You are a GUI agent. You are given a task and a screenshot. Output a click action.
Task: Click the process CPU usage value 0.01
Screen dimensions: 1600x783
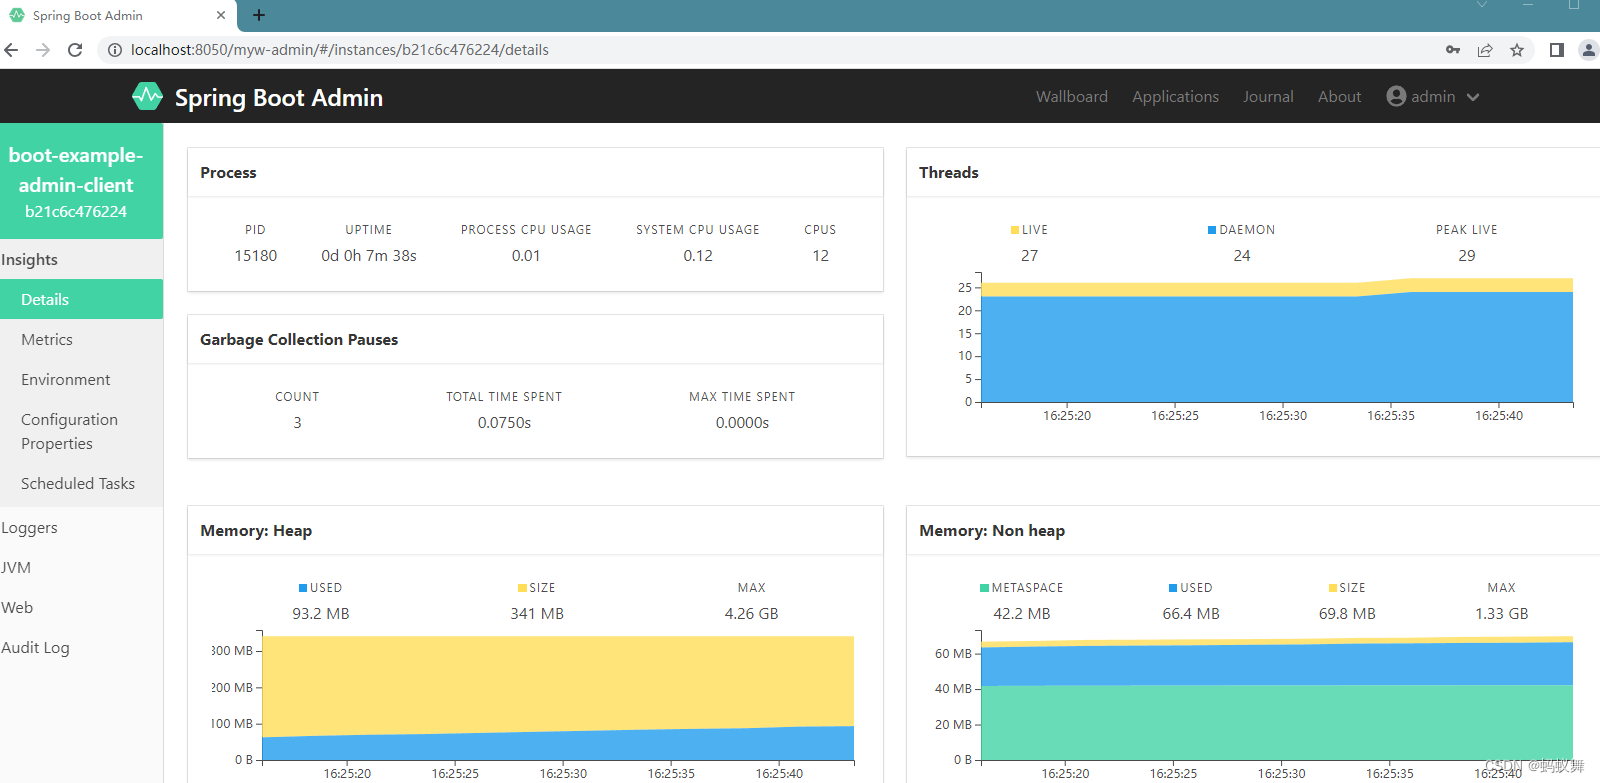pyautogui.click(x=526, y=256)
